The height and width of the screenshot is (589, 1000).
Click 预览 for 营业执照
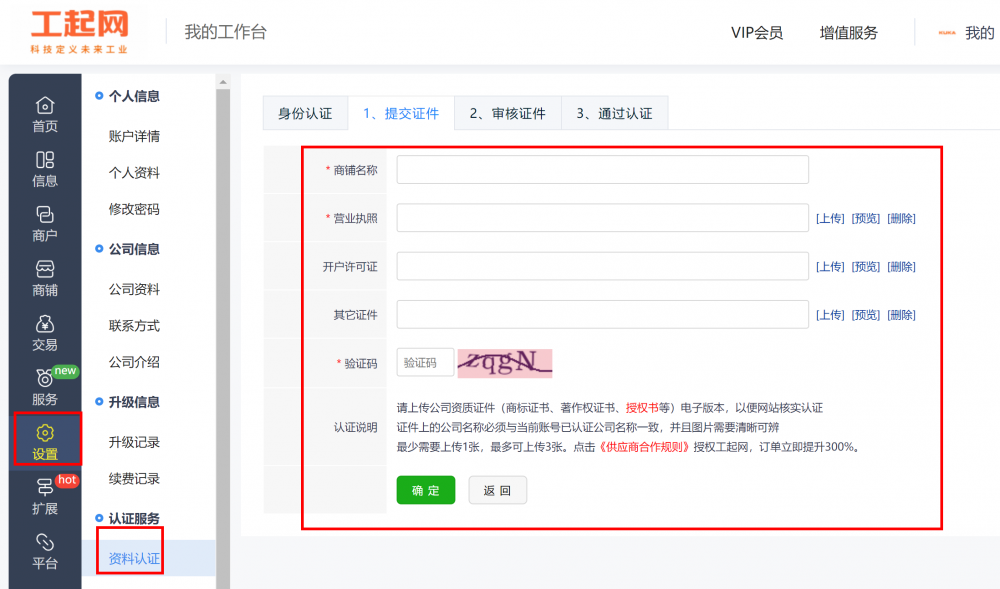tap(865, 219)
